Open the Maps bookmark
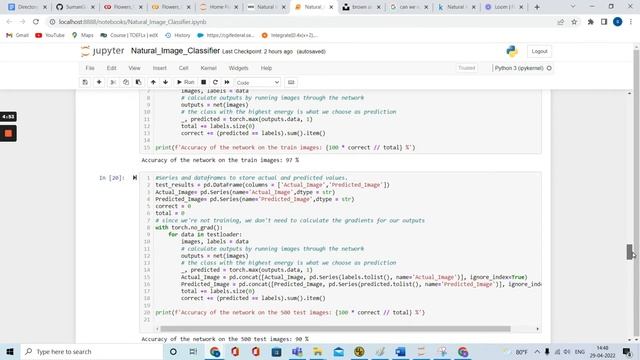640x360 pixels. tap(82, 36)
